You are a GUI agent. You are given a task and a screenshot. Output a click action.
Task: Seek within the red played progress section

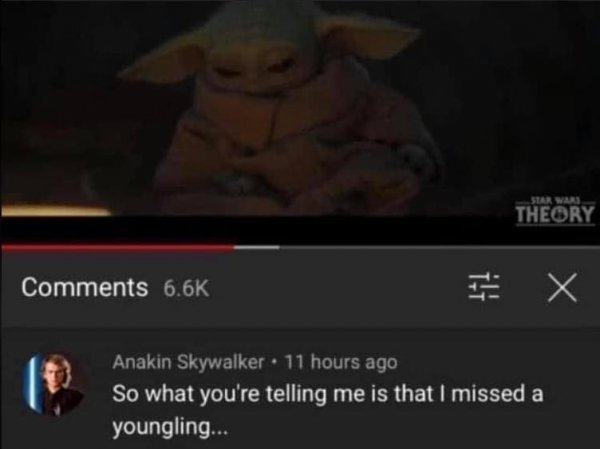point(117,248)
